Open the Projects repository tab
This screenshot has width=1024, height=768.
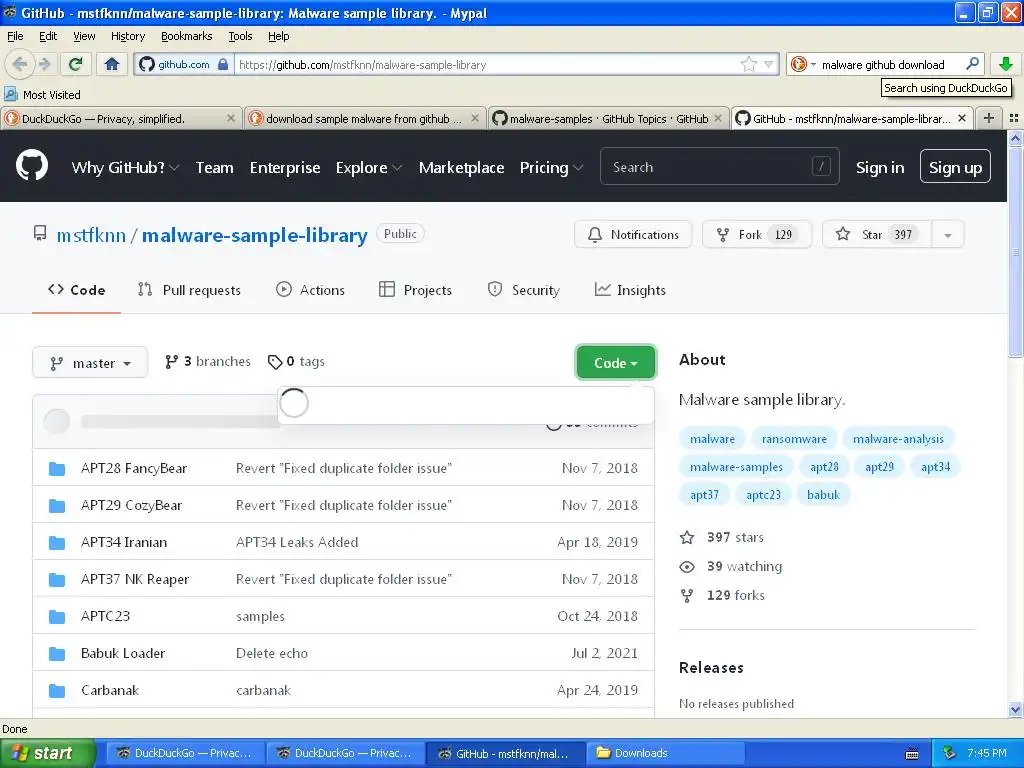click(415, 290)
